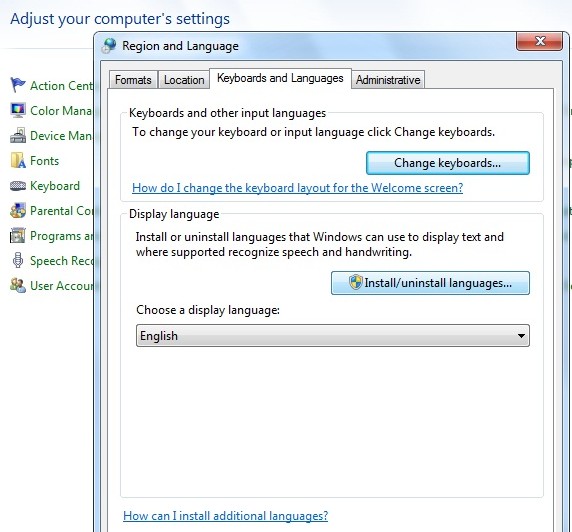Open the Welcome screen keyboard layout help link
The width and height of the screenshot is (572, 532).
pos(297,188)
